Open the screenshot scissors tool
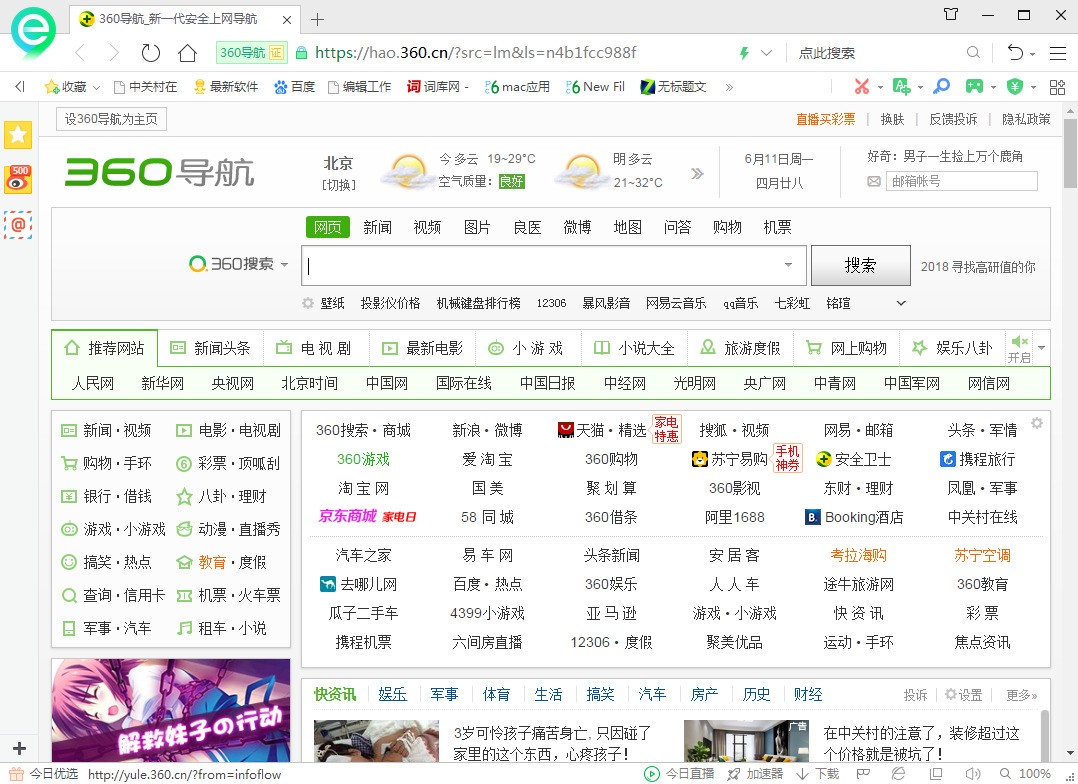1078x784 pixels. (x=862, y=87)
